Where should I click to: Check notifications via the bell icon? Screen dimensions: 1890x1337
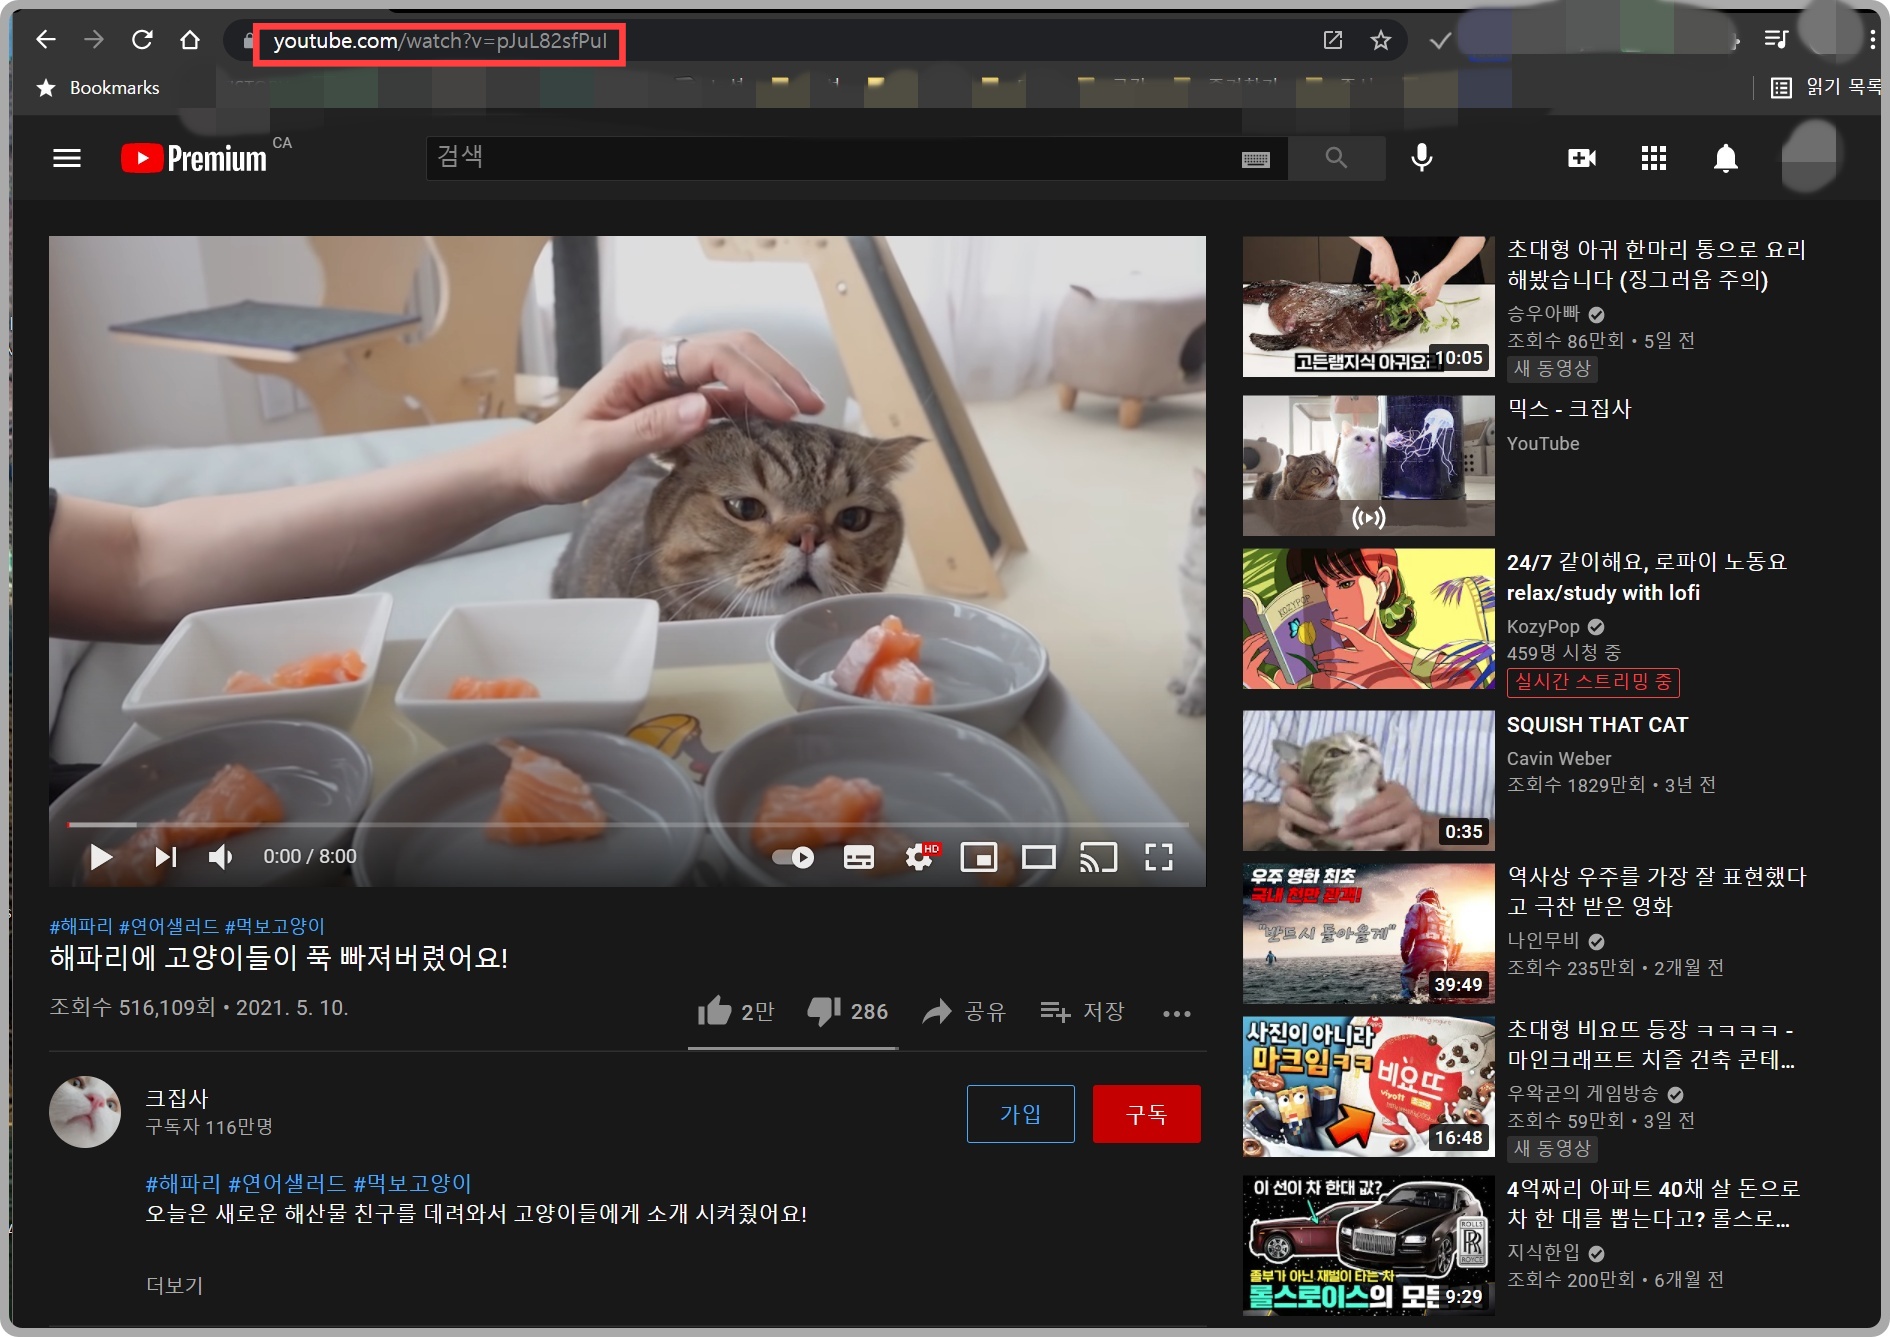(1726, 157)
